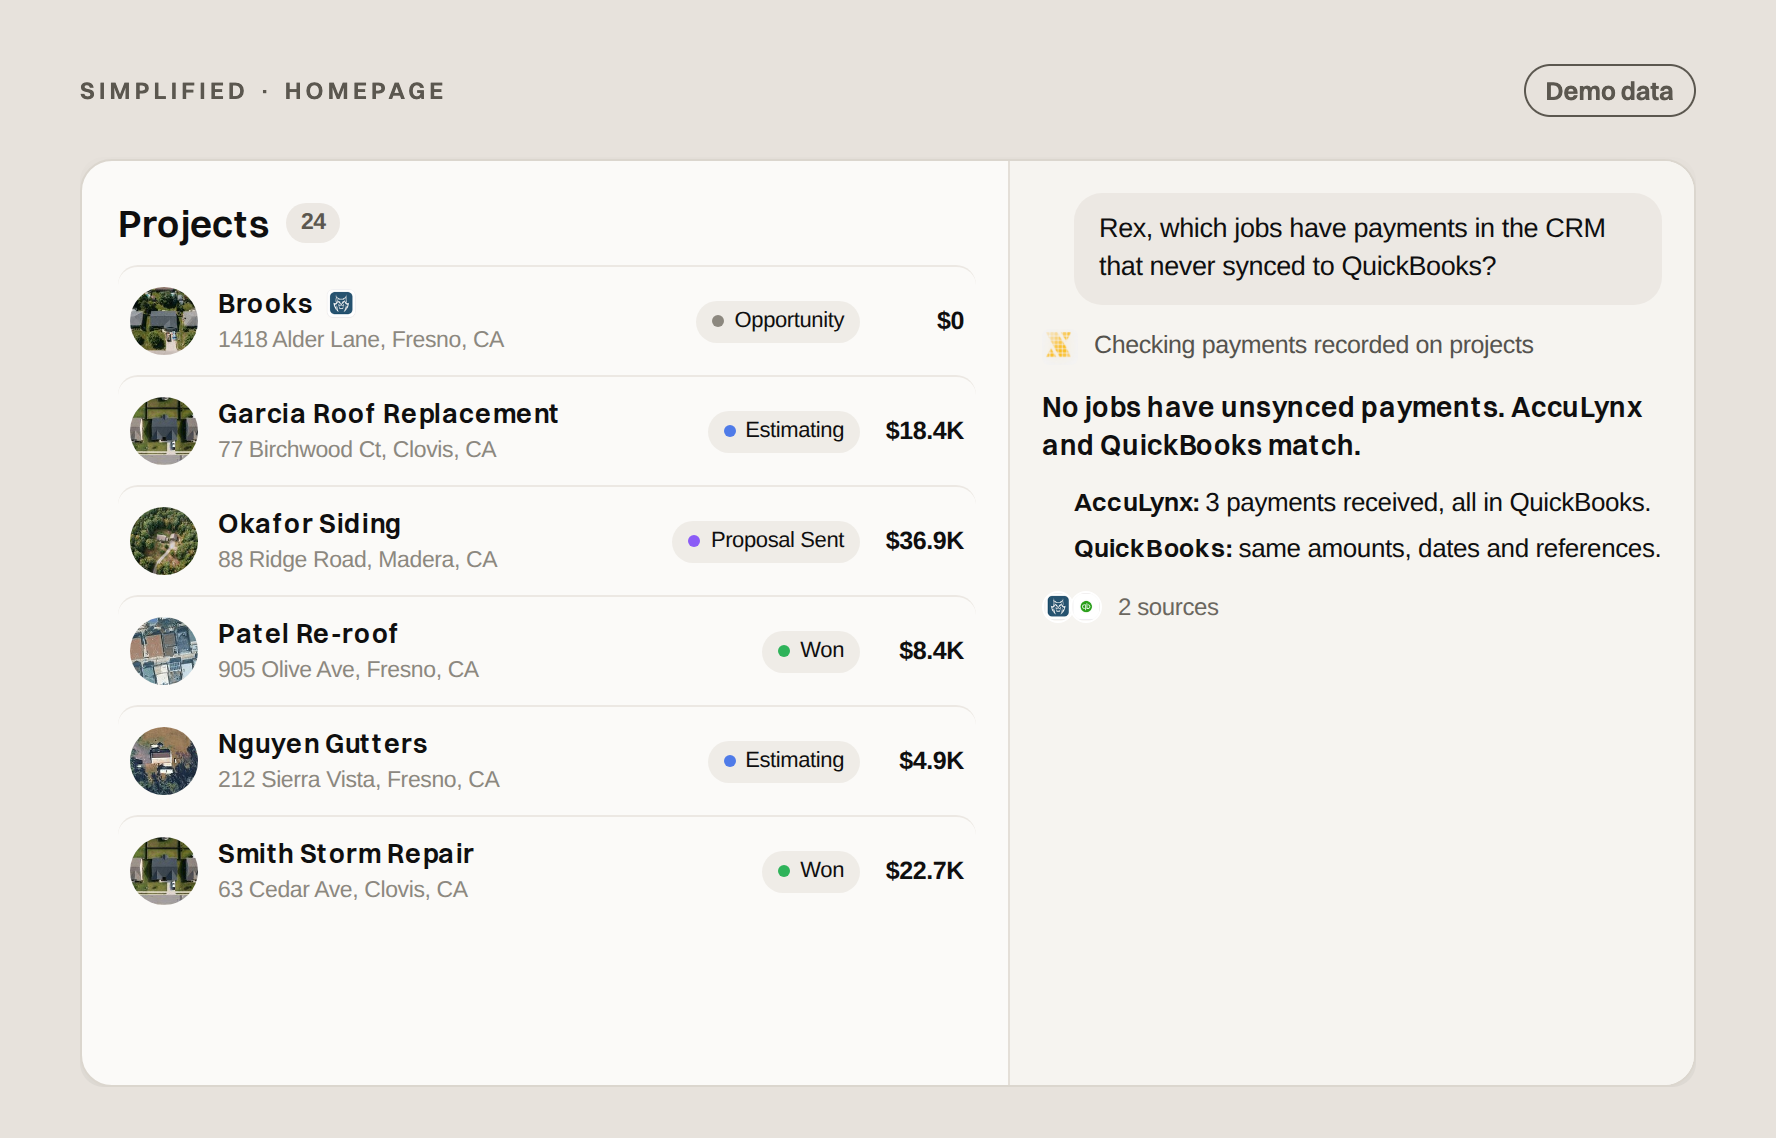Click the Estimating status on Nguyen Gutters
The height and width of the screenshot is (1138, 1776).
(x=784, y=761)
